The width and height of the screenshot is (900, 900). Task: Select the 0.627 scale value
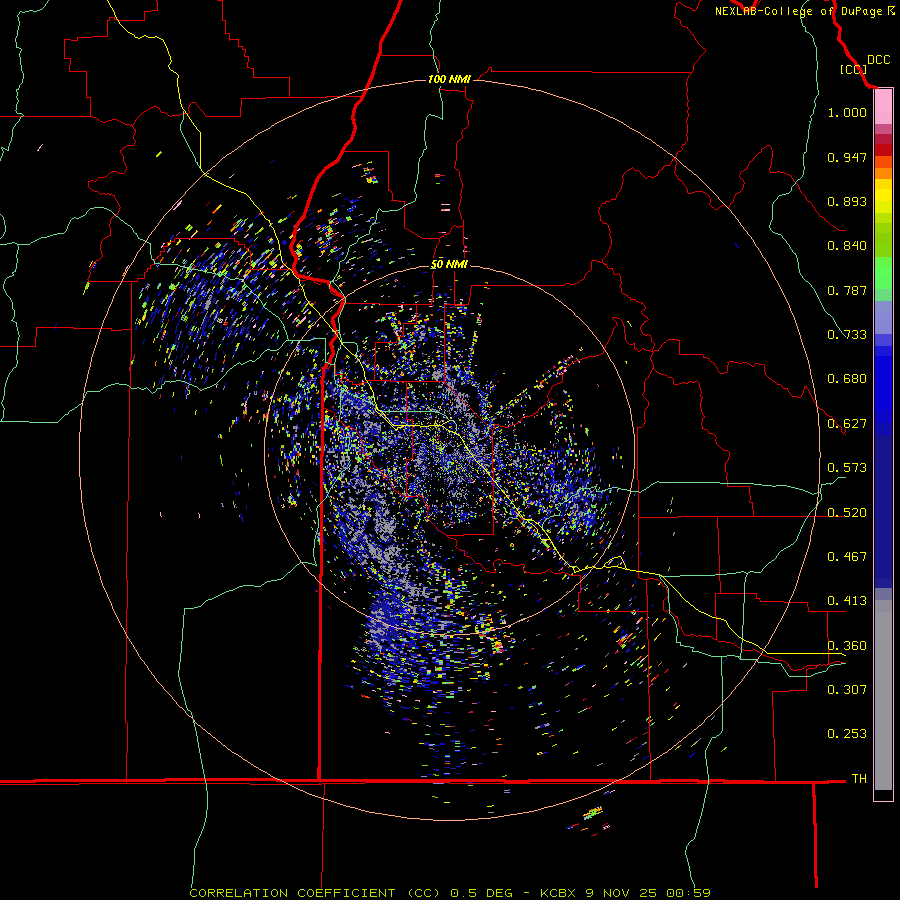pyautogui.click(x=847, y=424)
